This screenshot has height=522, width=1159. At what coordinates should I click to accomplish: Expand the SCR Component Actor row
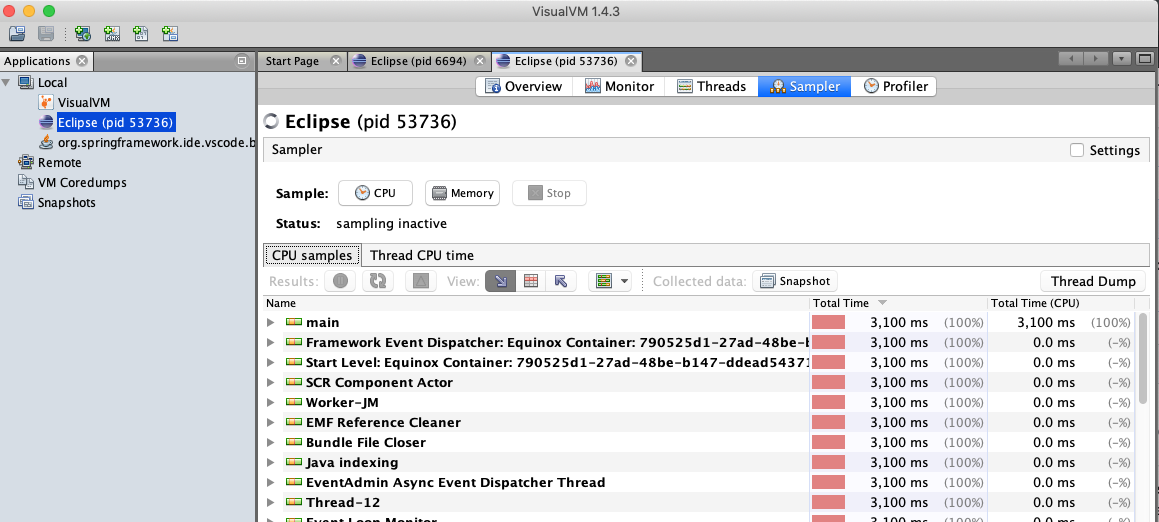pyautogui.click(x=271, y=382)
